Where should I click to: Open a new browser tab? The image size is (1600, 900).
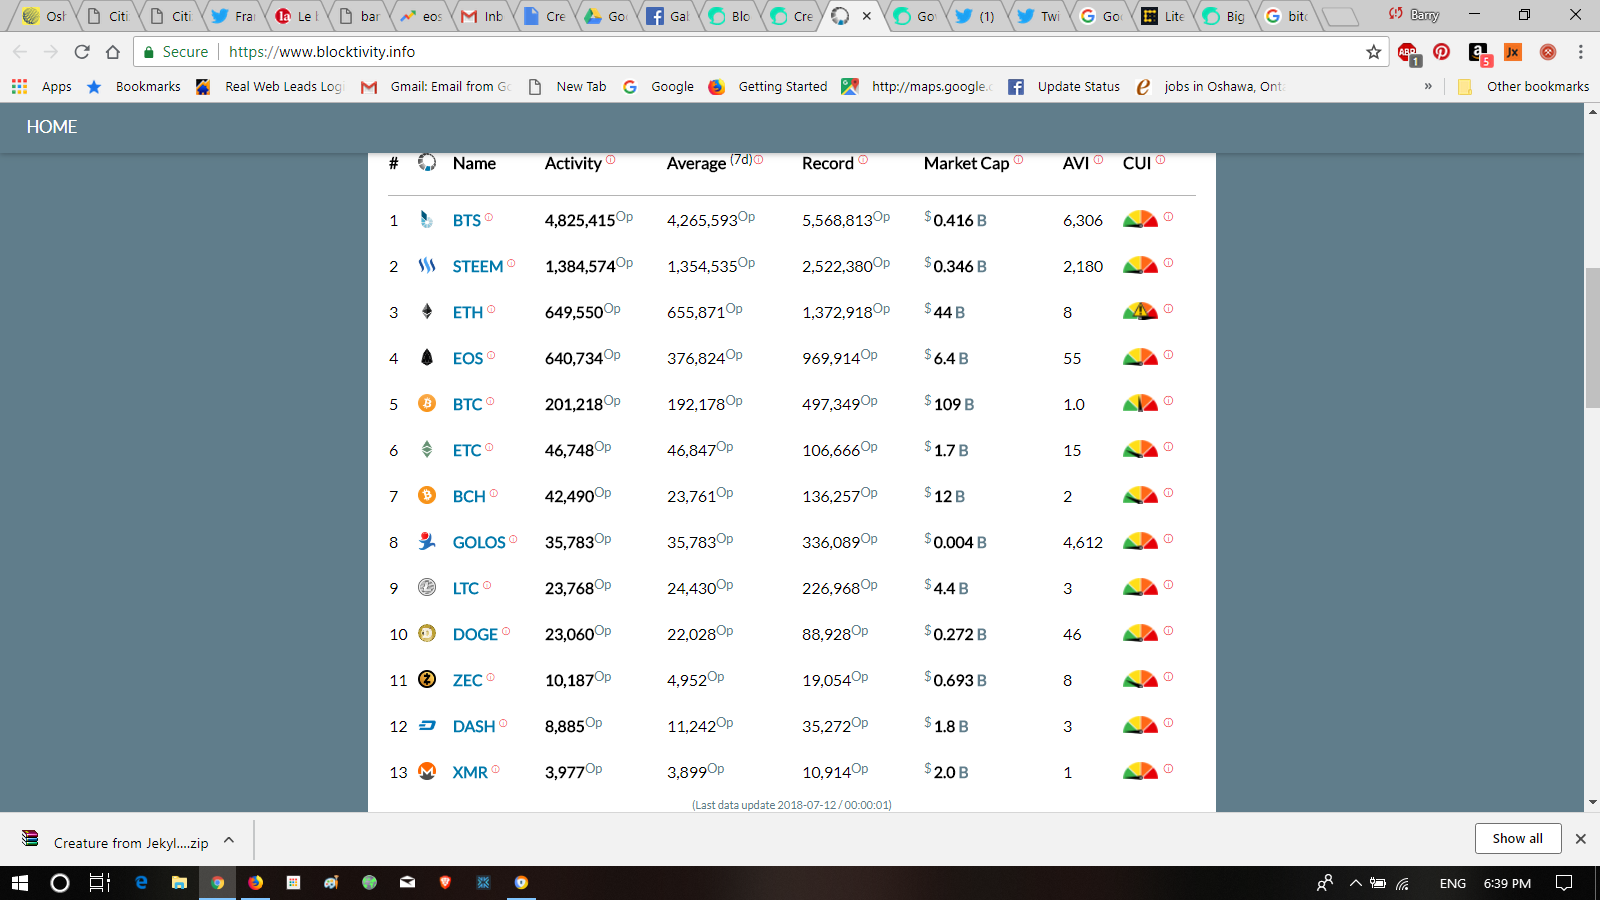tap(1340, 16)
